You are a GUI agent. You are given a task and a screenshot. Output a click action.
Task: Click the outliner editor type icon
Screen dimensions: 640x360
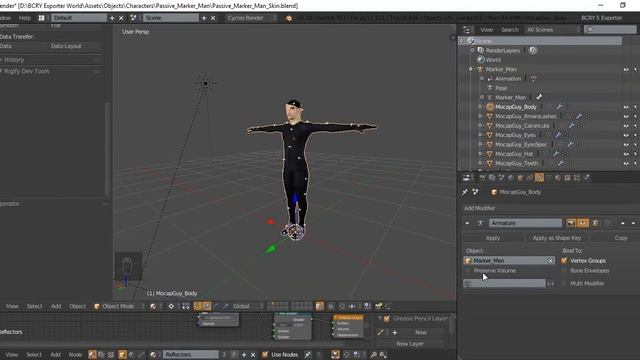pyautogui.click(x=467, y=29)
